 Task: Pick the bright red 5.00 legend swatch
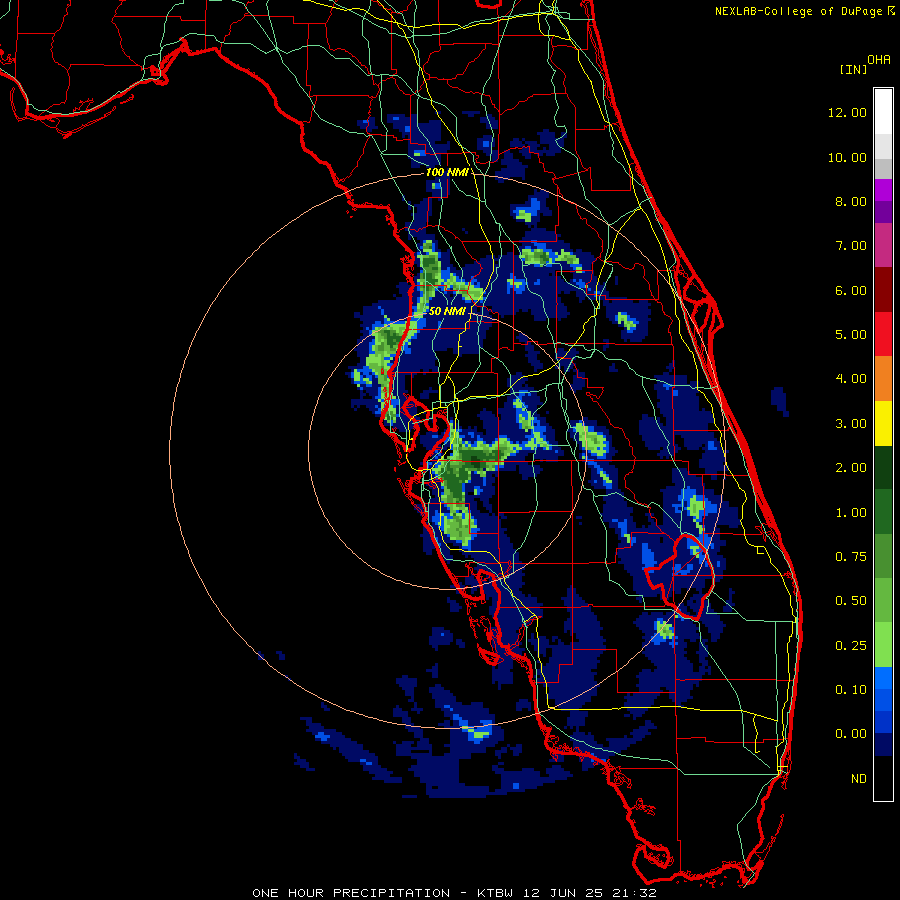click(x=883, y=334)
